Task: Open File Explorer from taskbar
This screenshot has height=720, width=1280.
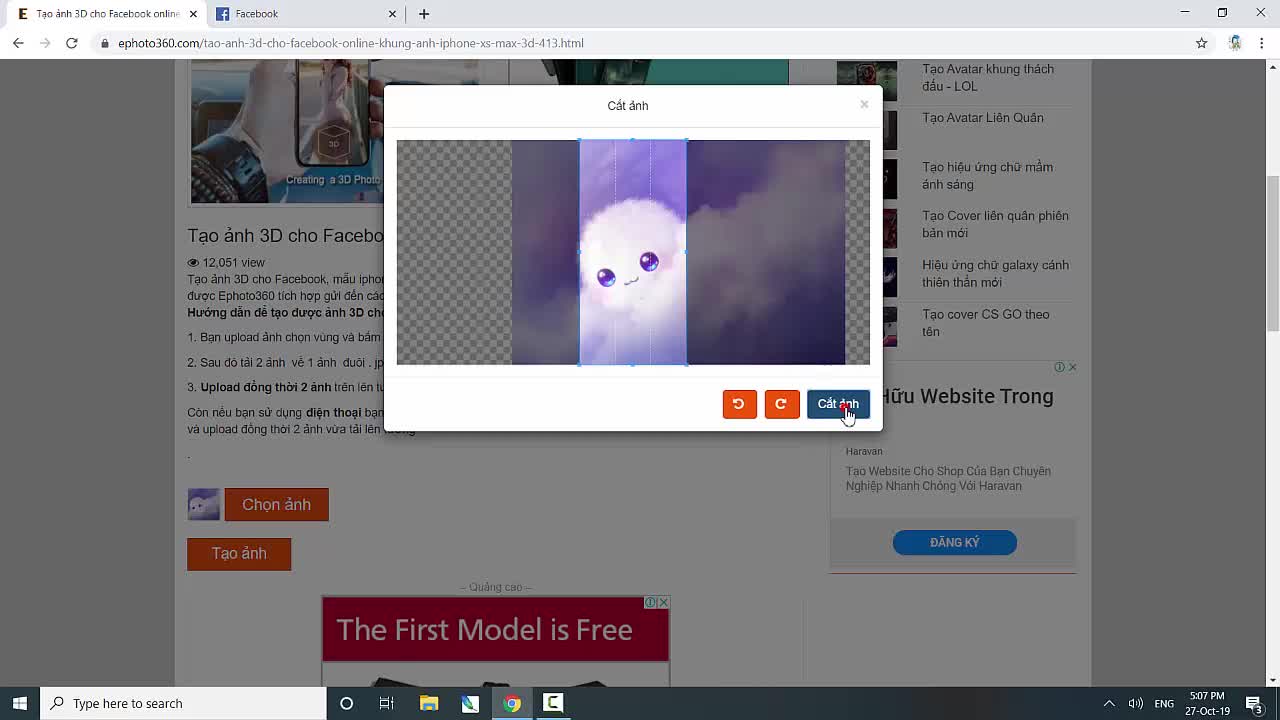Action: [x=429, y=703]
